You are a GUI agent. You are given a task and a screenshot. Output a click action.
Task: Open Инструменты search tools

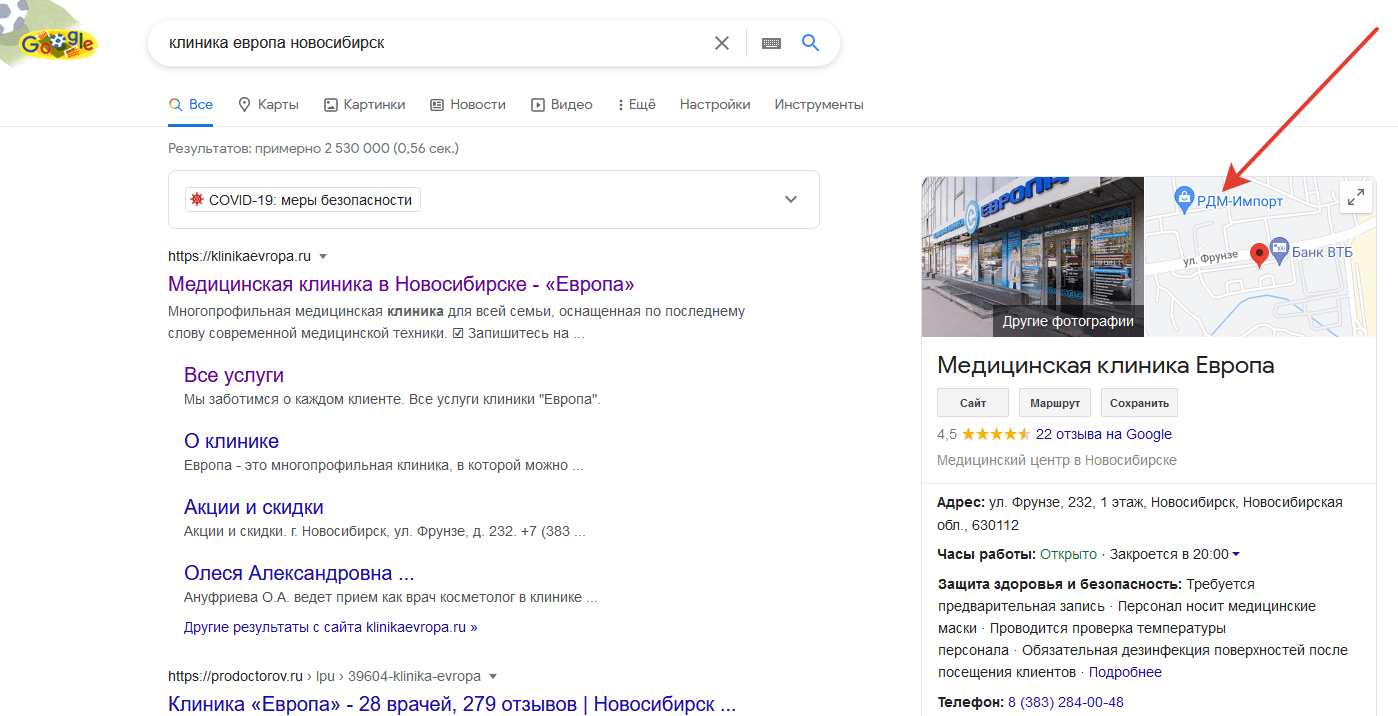[x=819, y=104]
